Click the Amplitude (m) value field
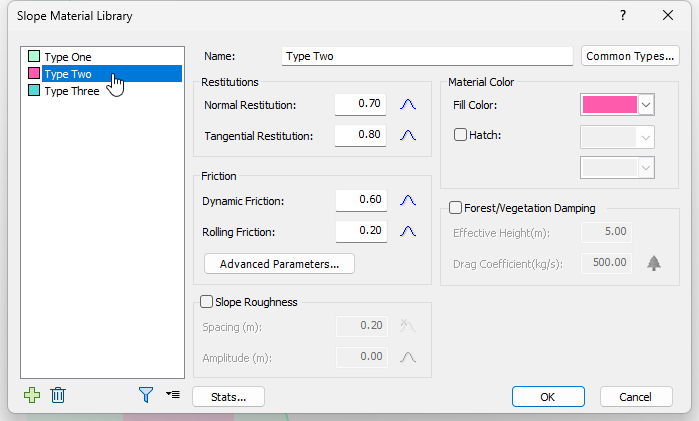 click(x=362, y=357)
